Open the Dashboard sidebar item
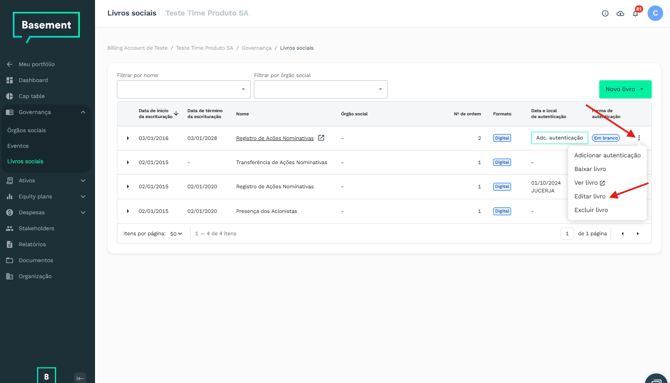This screenshot has height=383, width=670. point(27,80)
